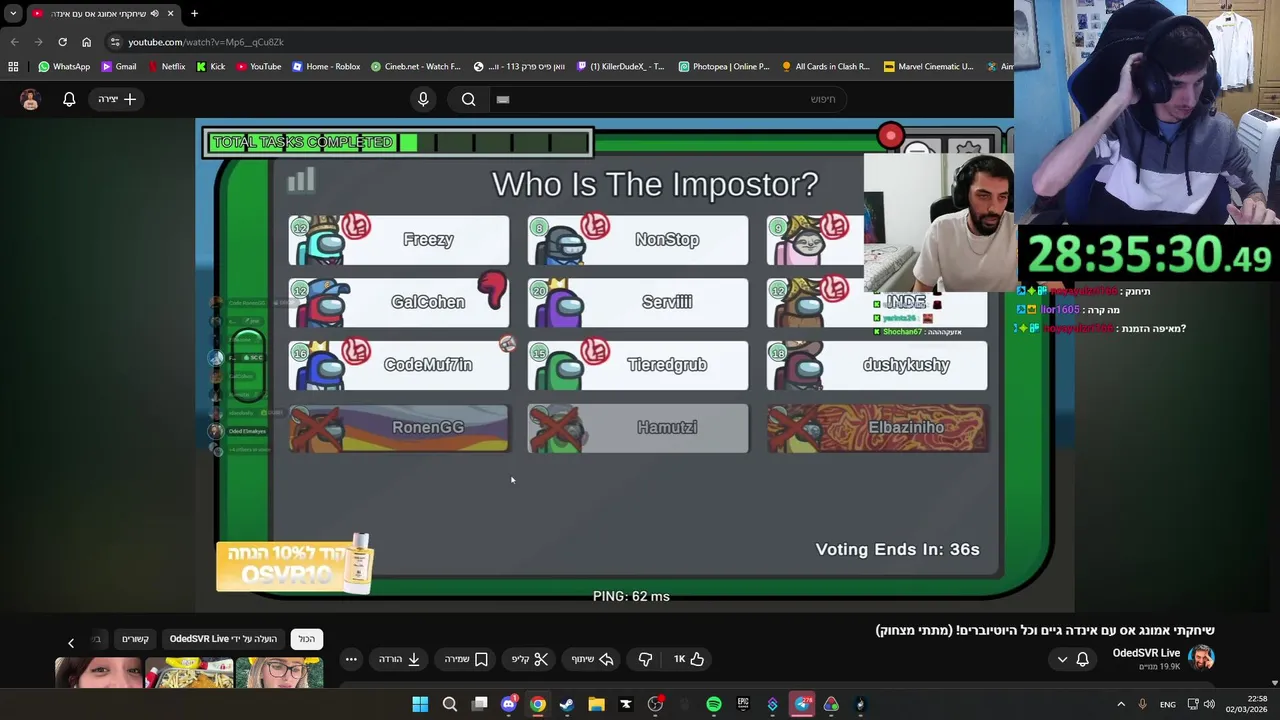Focus the YouTube search field

tap(670, 99)
